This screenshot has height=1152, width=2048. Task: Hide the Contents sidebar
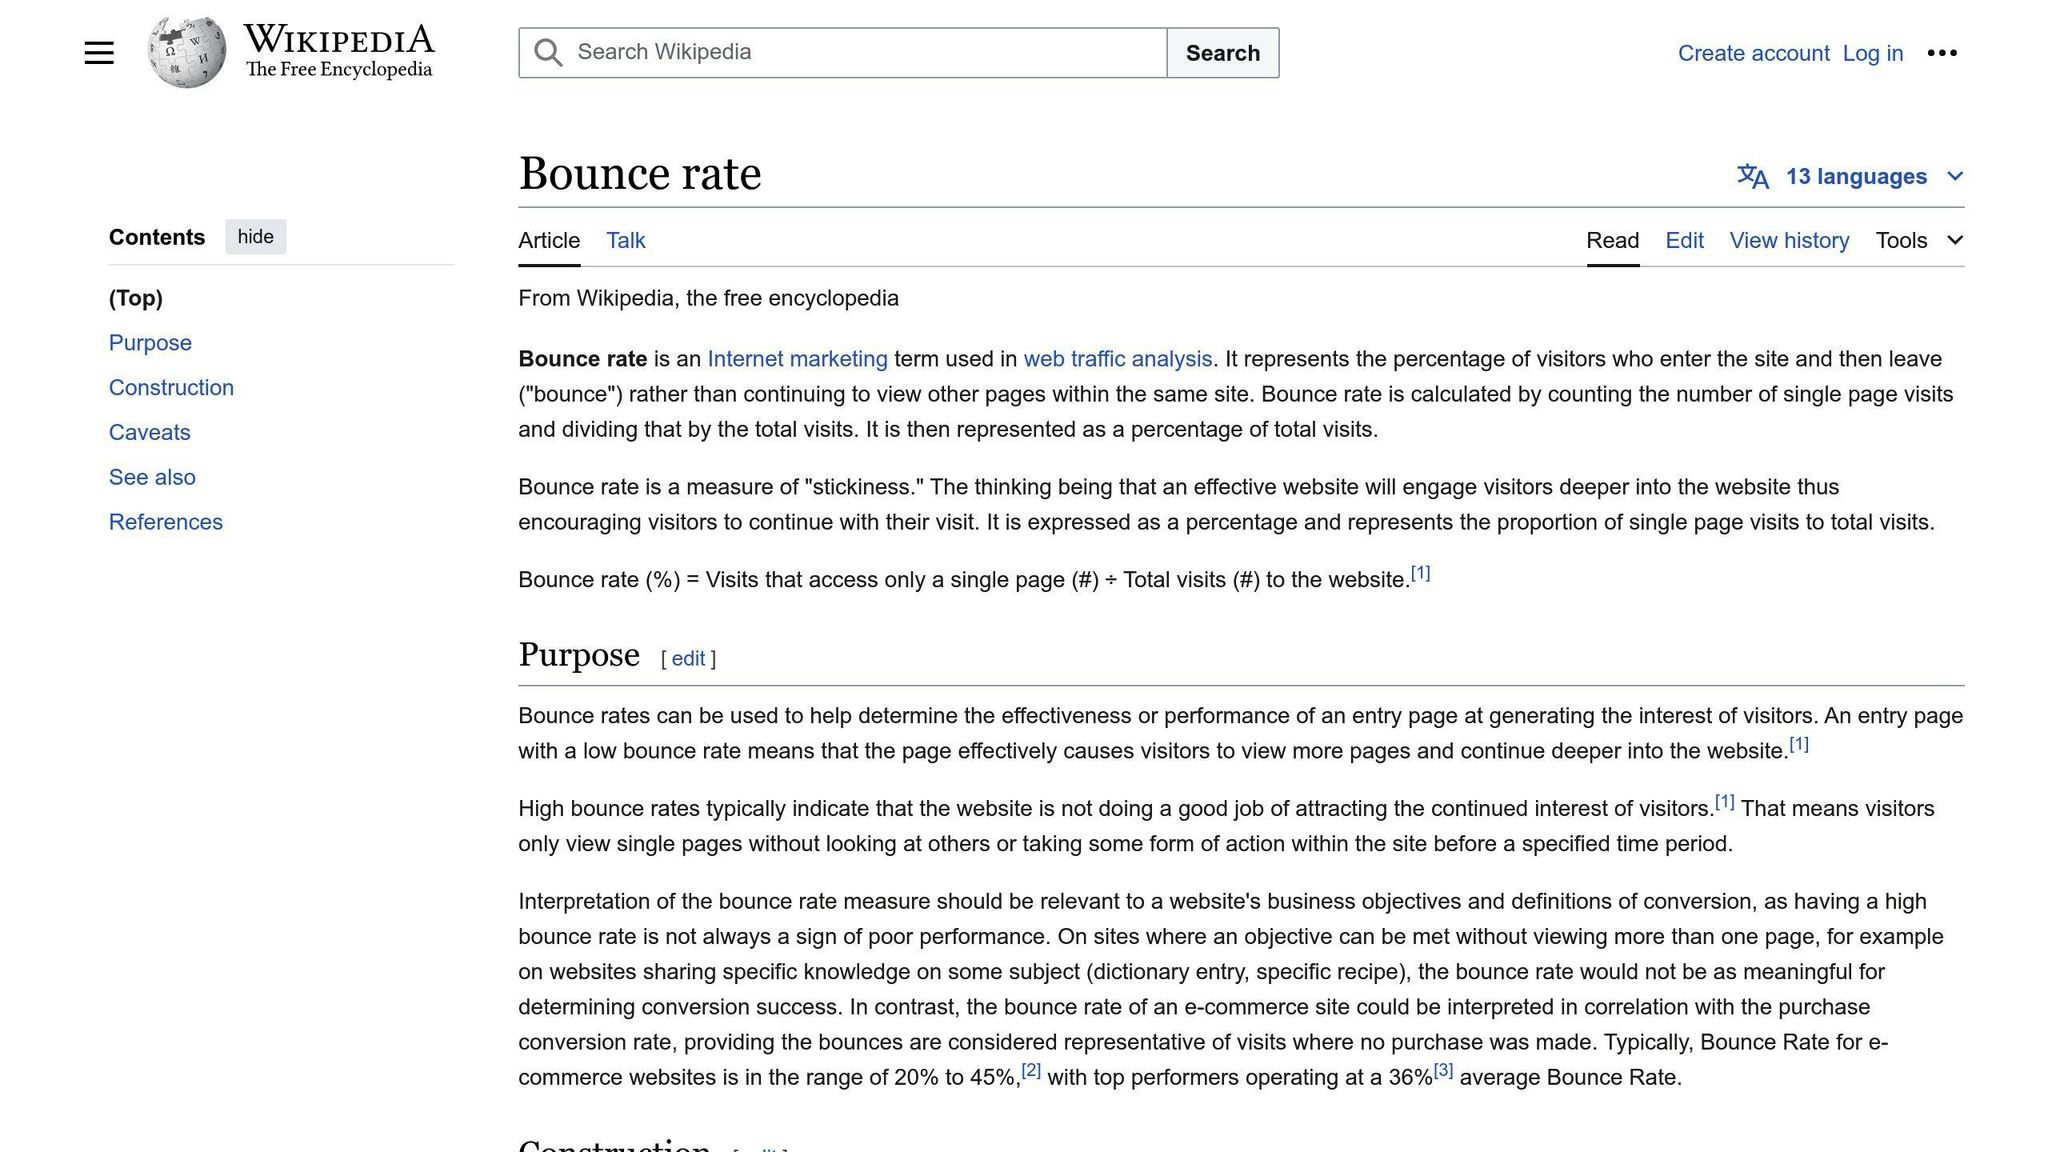click(255, 237)
